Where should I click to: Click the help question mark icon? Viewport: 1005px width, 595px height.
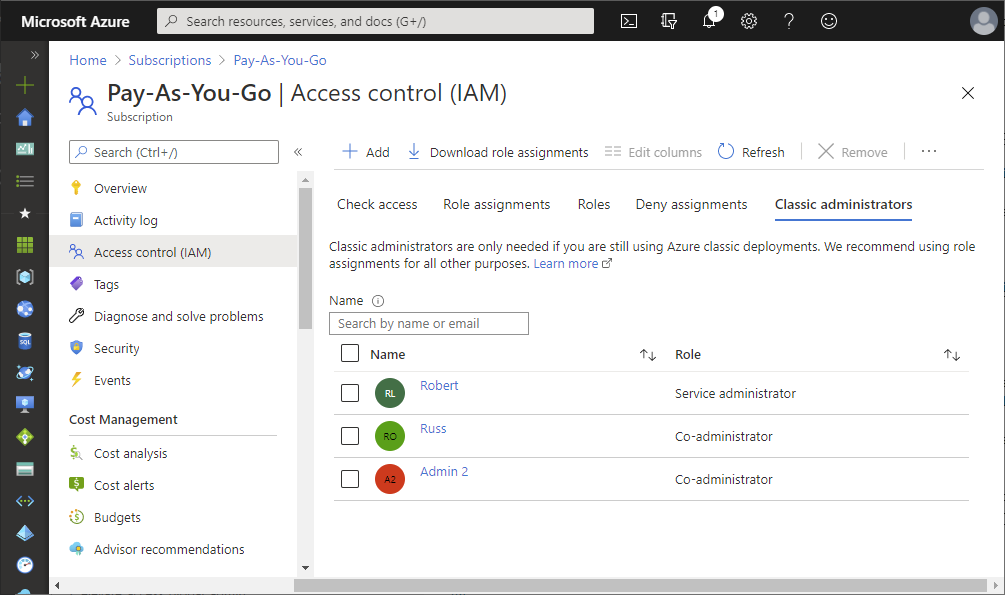pos(788,21)
